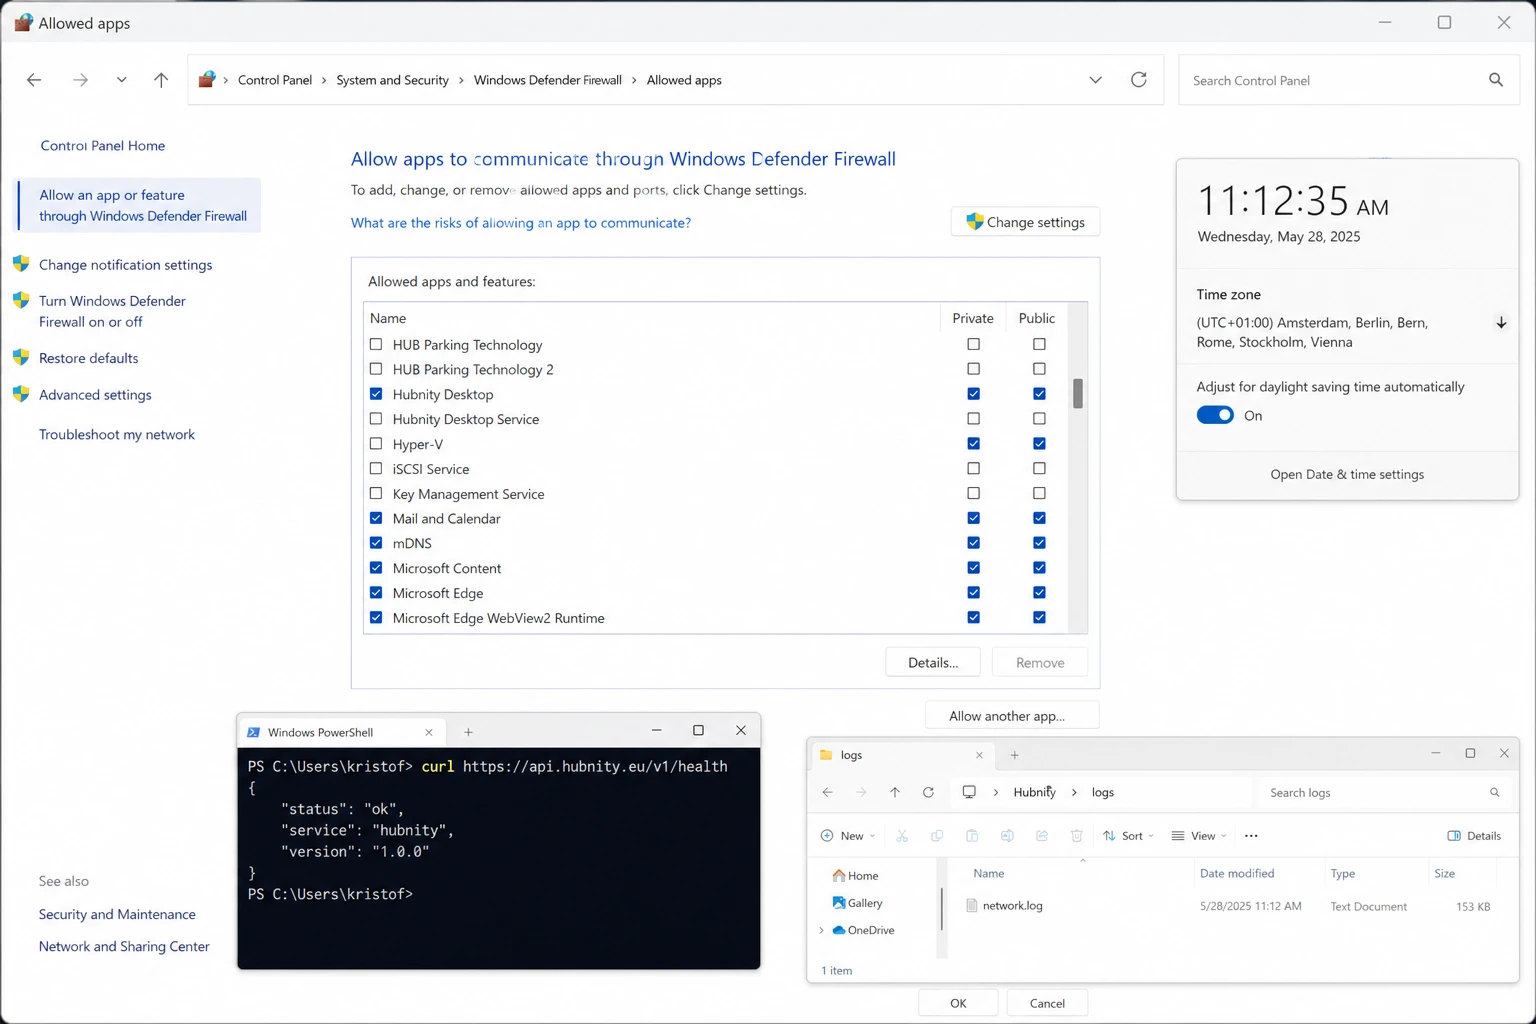Go back in the Control Panel window
This screenshot has height=1024, width=1536.
click(x=34, y=80)
